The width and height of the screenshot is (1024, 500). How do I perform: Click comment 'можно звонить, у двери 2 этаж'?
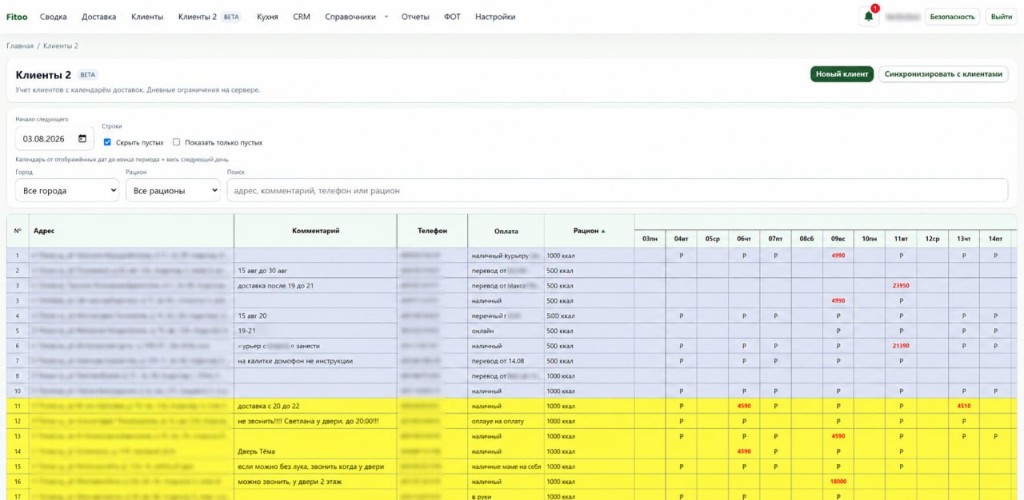coord(289,482)
